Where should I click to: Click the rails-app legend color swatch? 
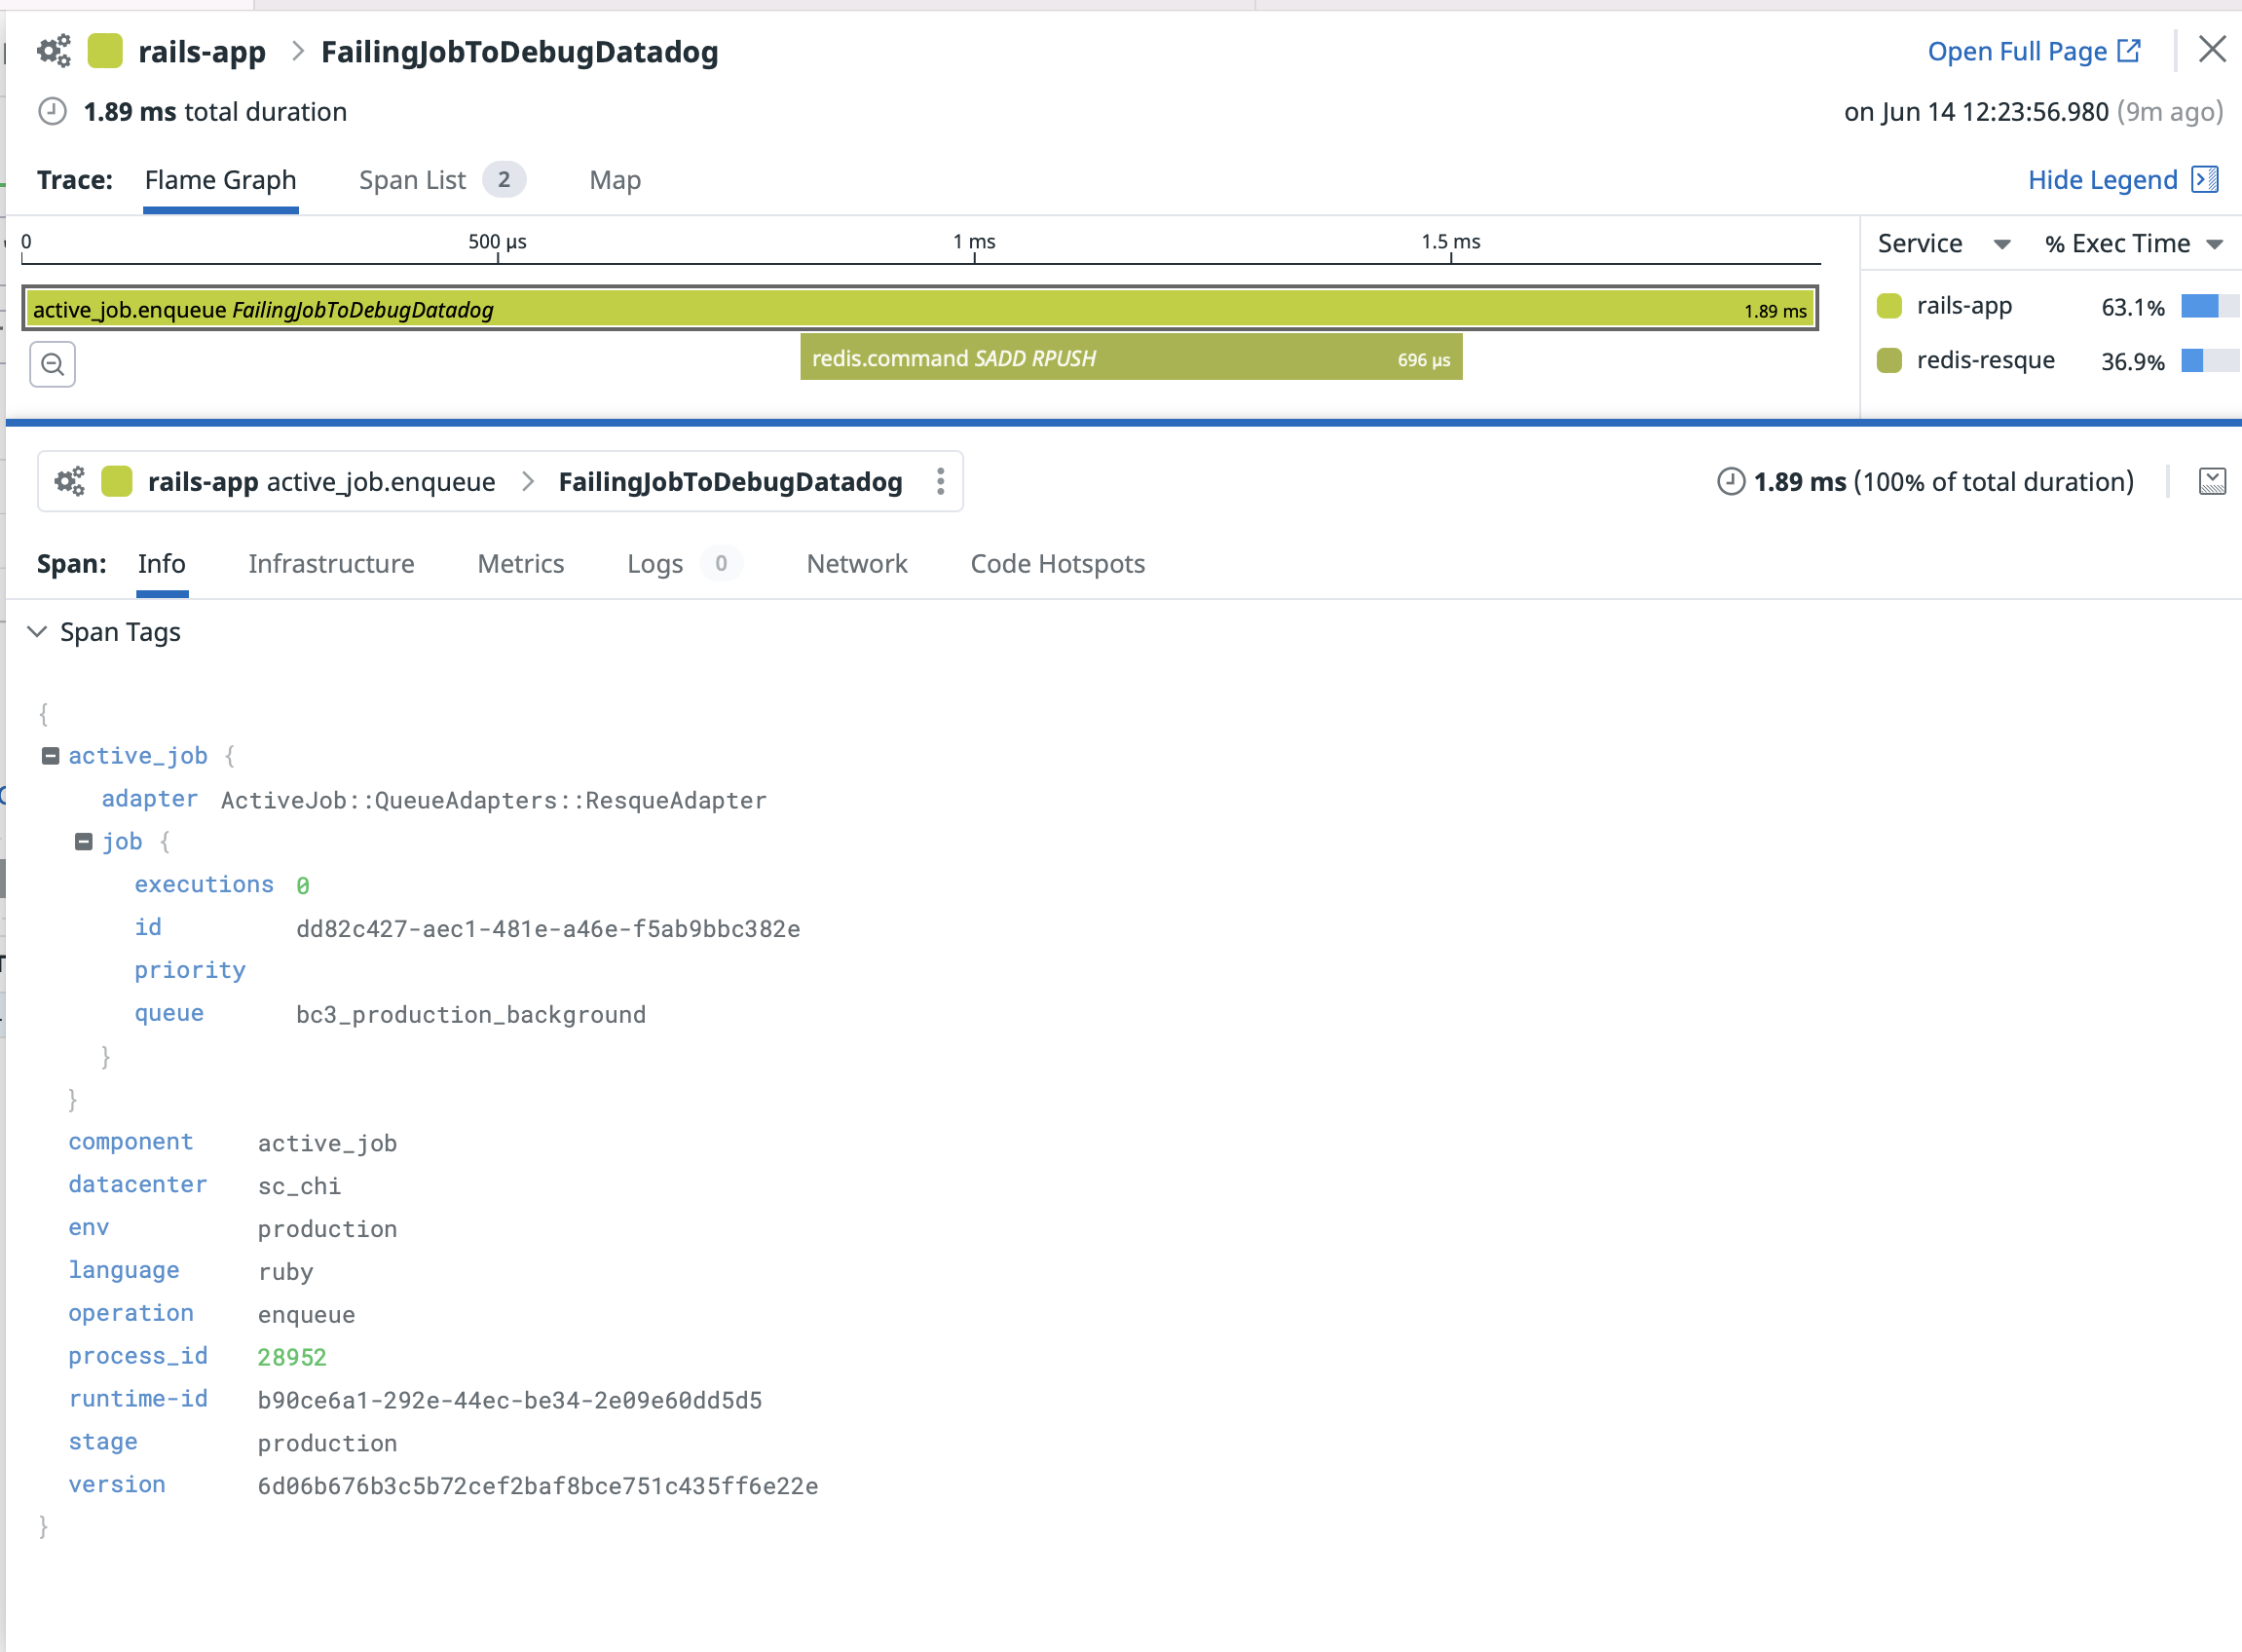click(1889, 306)
